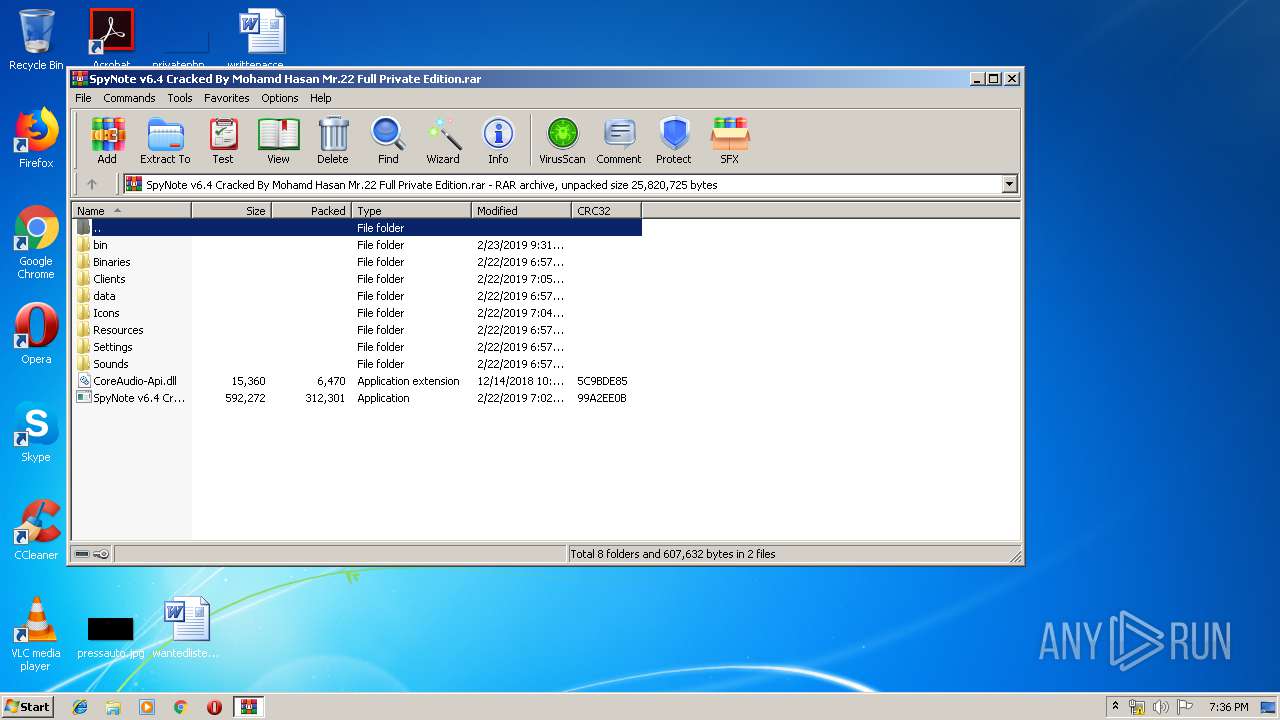1280x720 pixels.
Task: Open the View tool in WinRAR
Action: (278, 140)
